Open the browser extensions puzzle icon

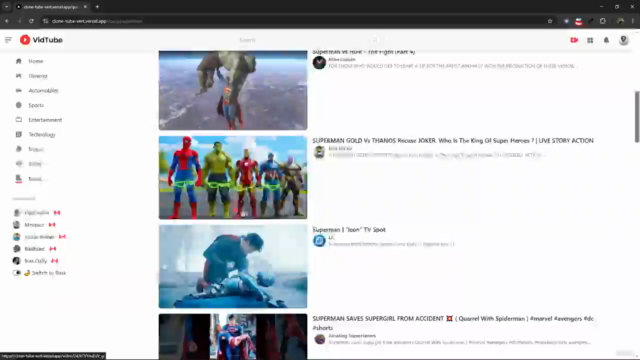(603, 21)
